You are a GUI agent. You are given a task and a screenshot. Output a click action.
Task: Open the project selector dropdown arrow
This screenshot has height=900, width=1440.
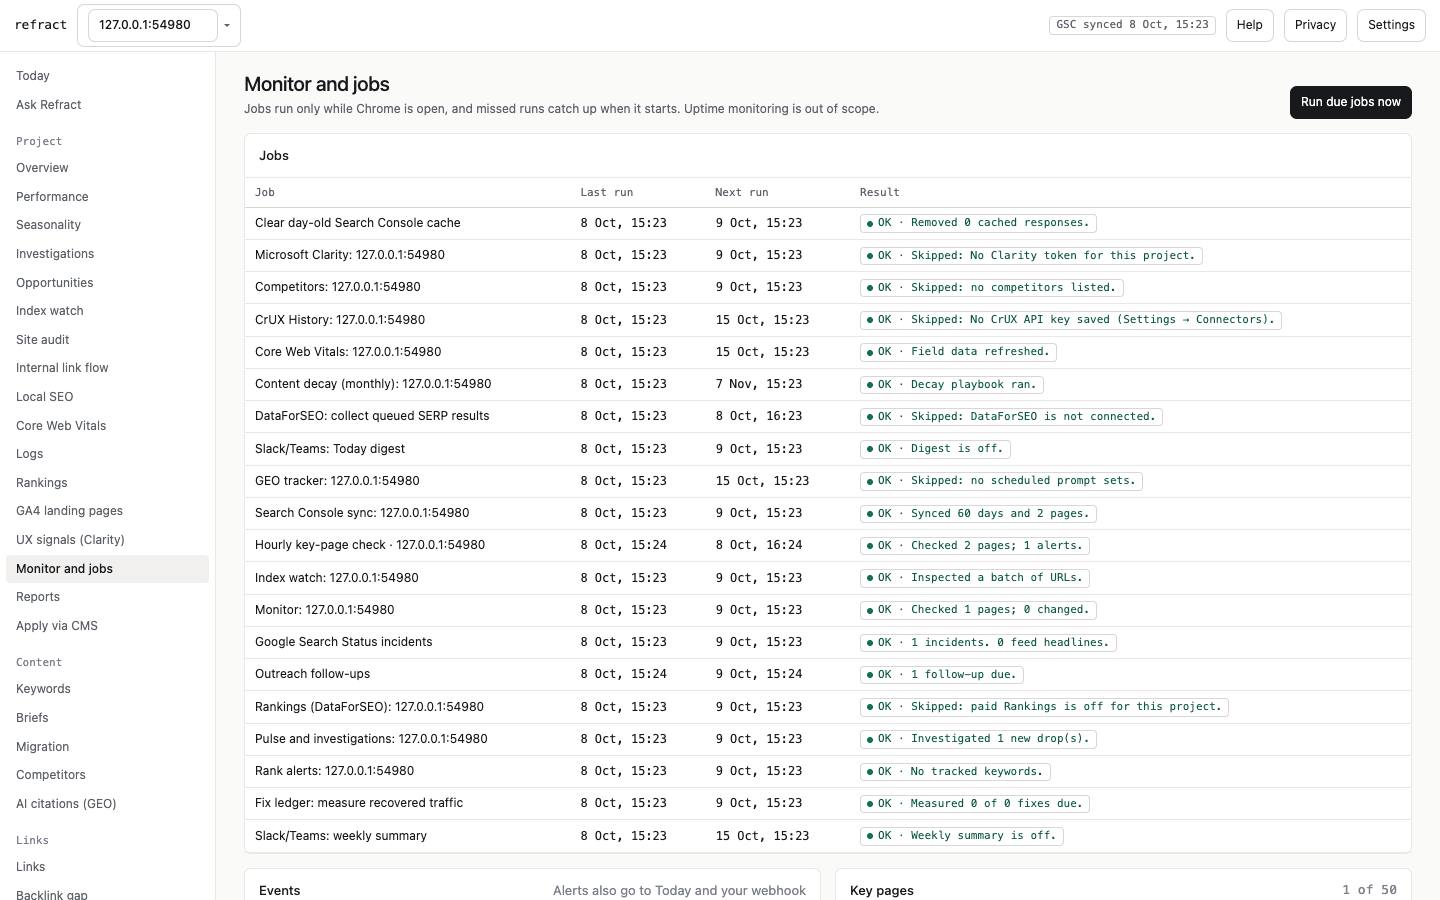[227, 25]
